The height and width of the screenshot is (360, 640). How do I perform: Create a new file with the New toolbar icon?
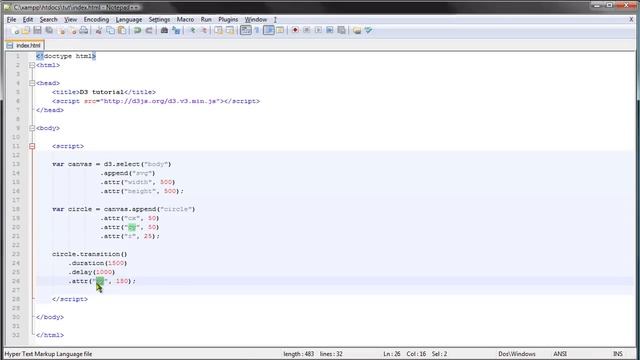point(15,30)
